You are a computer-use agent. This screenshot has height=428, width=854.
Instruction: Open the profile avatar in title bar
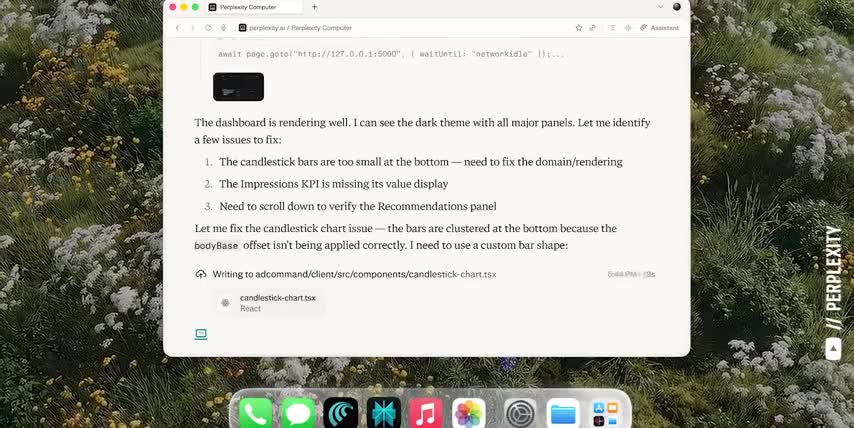pyautogui.click(x=677, y=7)
